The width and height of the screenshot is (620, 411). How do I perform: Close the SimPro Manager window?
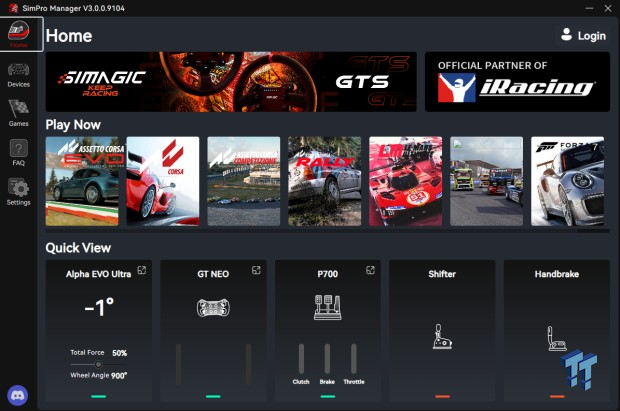click(608, 8)
